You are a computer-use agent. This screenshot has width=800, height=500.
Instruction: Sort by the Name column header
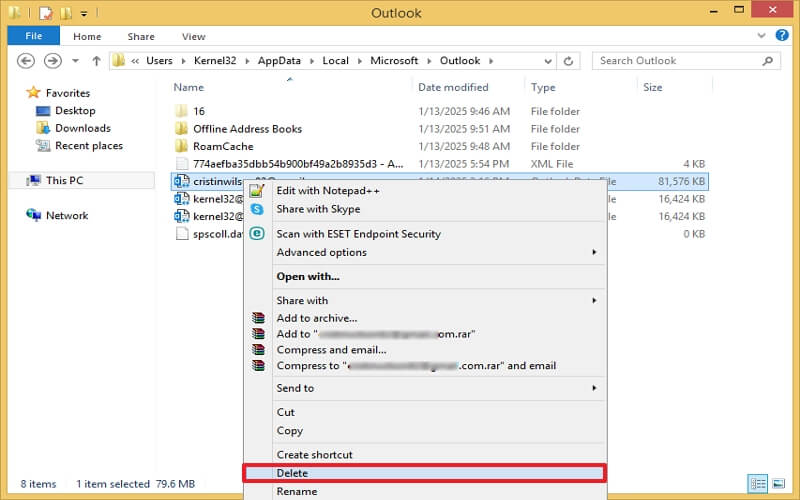click(x=188, y=87)
